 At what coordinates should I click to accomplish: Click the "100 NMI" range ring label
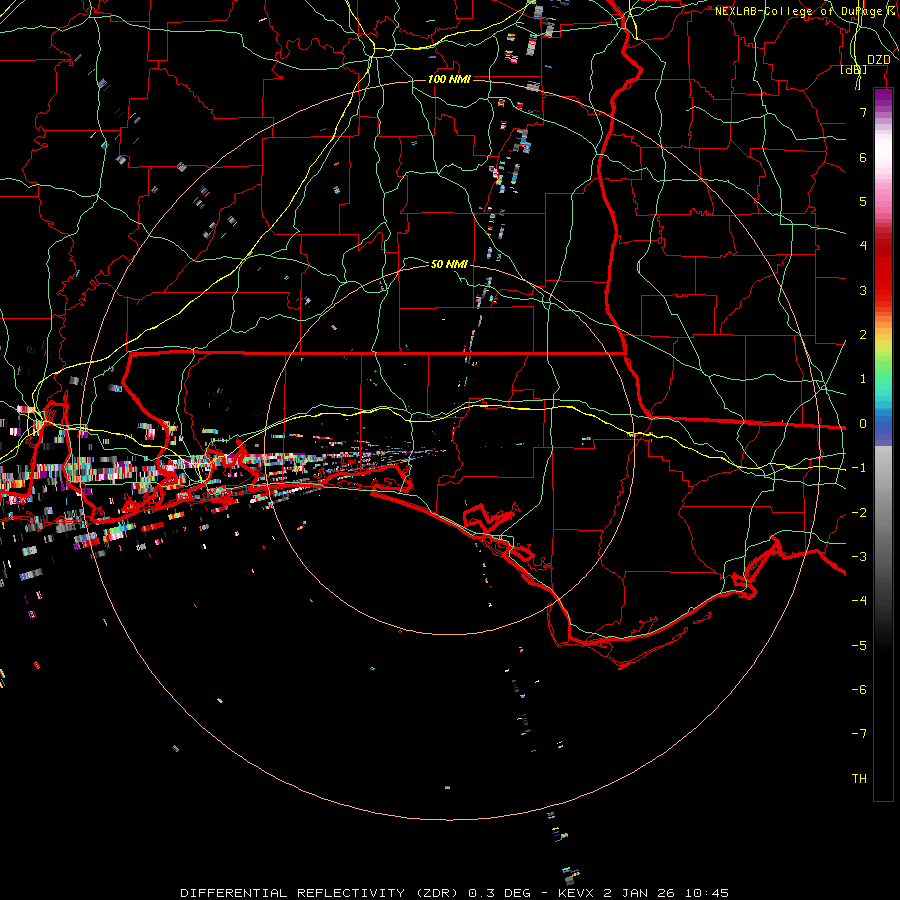[x=449, y=79]
